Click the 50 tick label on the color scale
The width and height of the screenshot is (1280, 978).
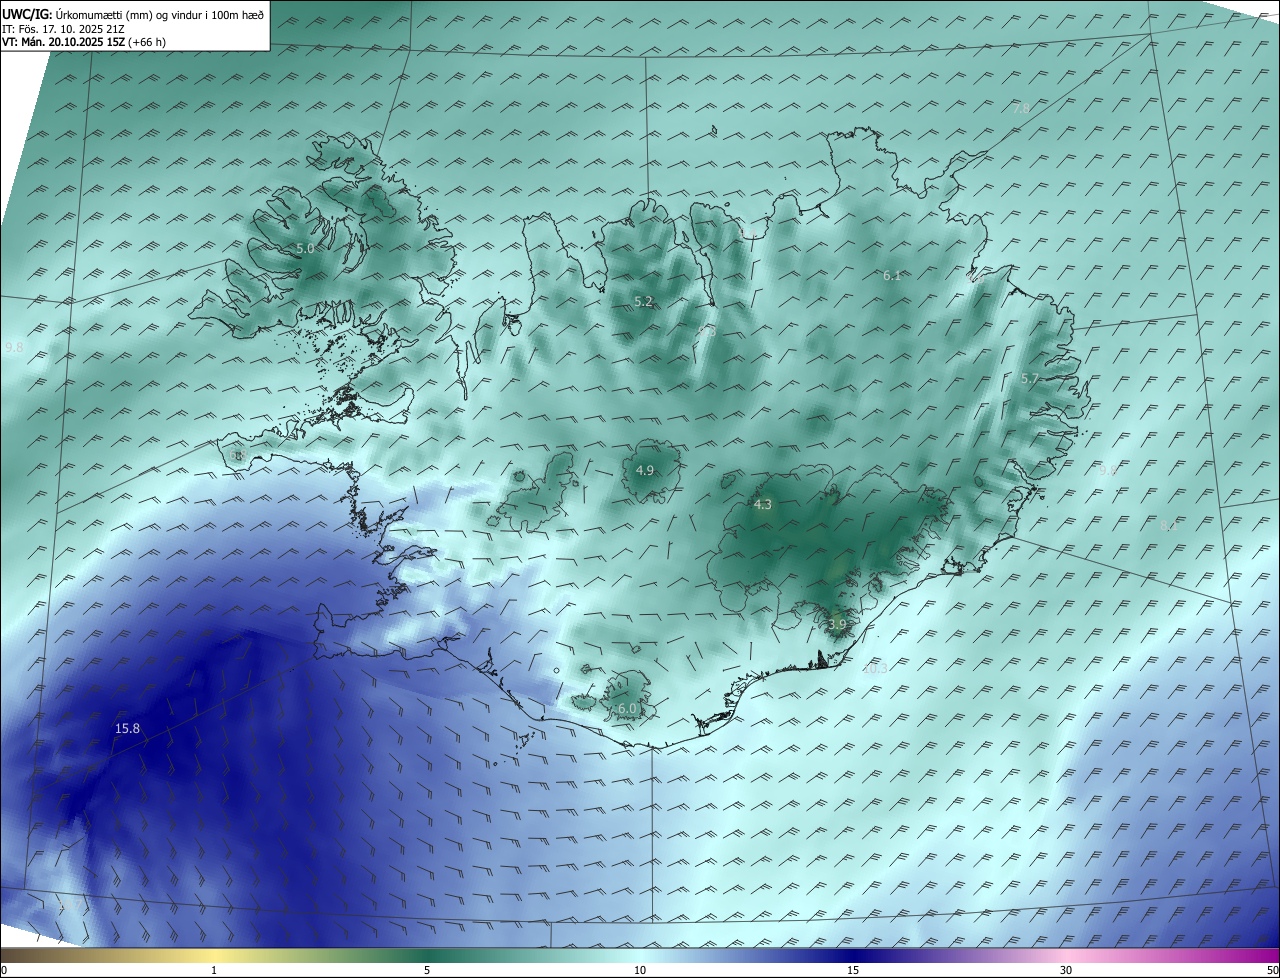click(1272, 970)
